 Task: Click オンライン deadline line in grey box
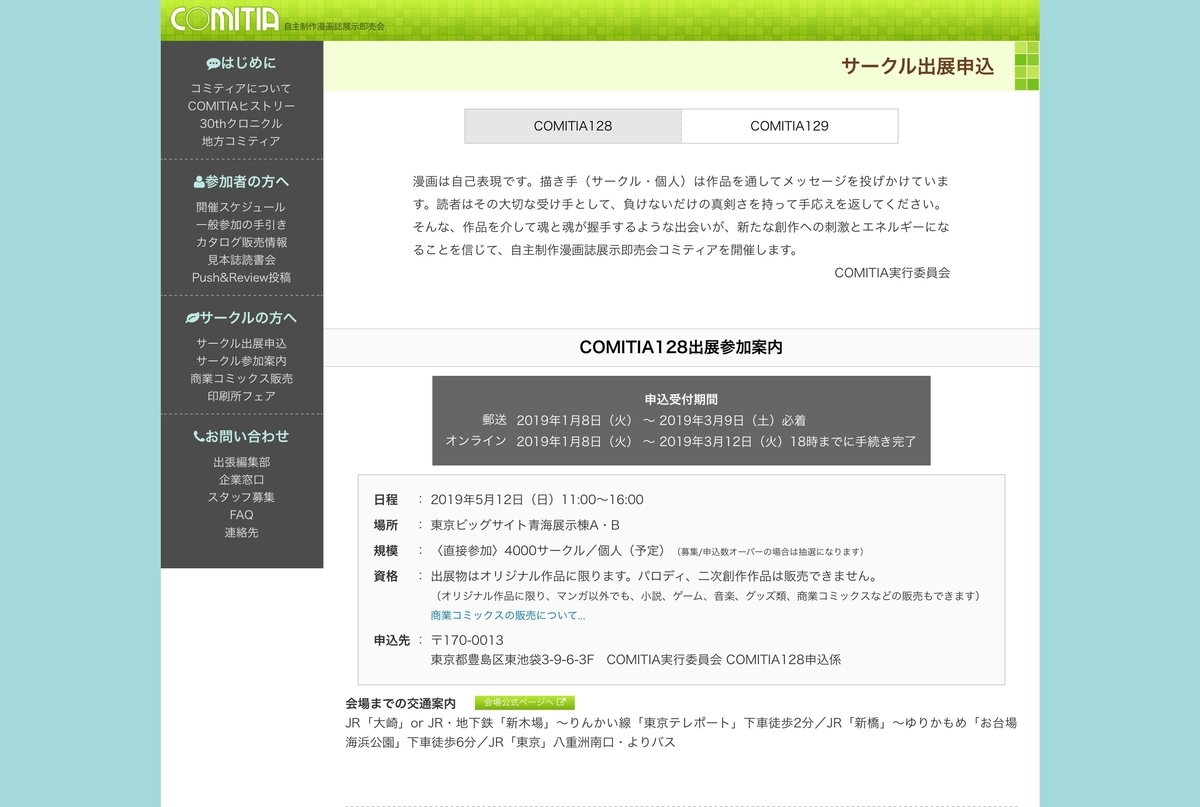[x=681, y=441]
